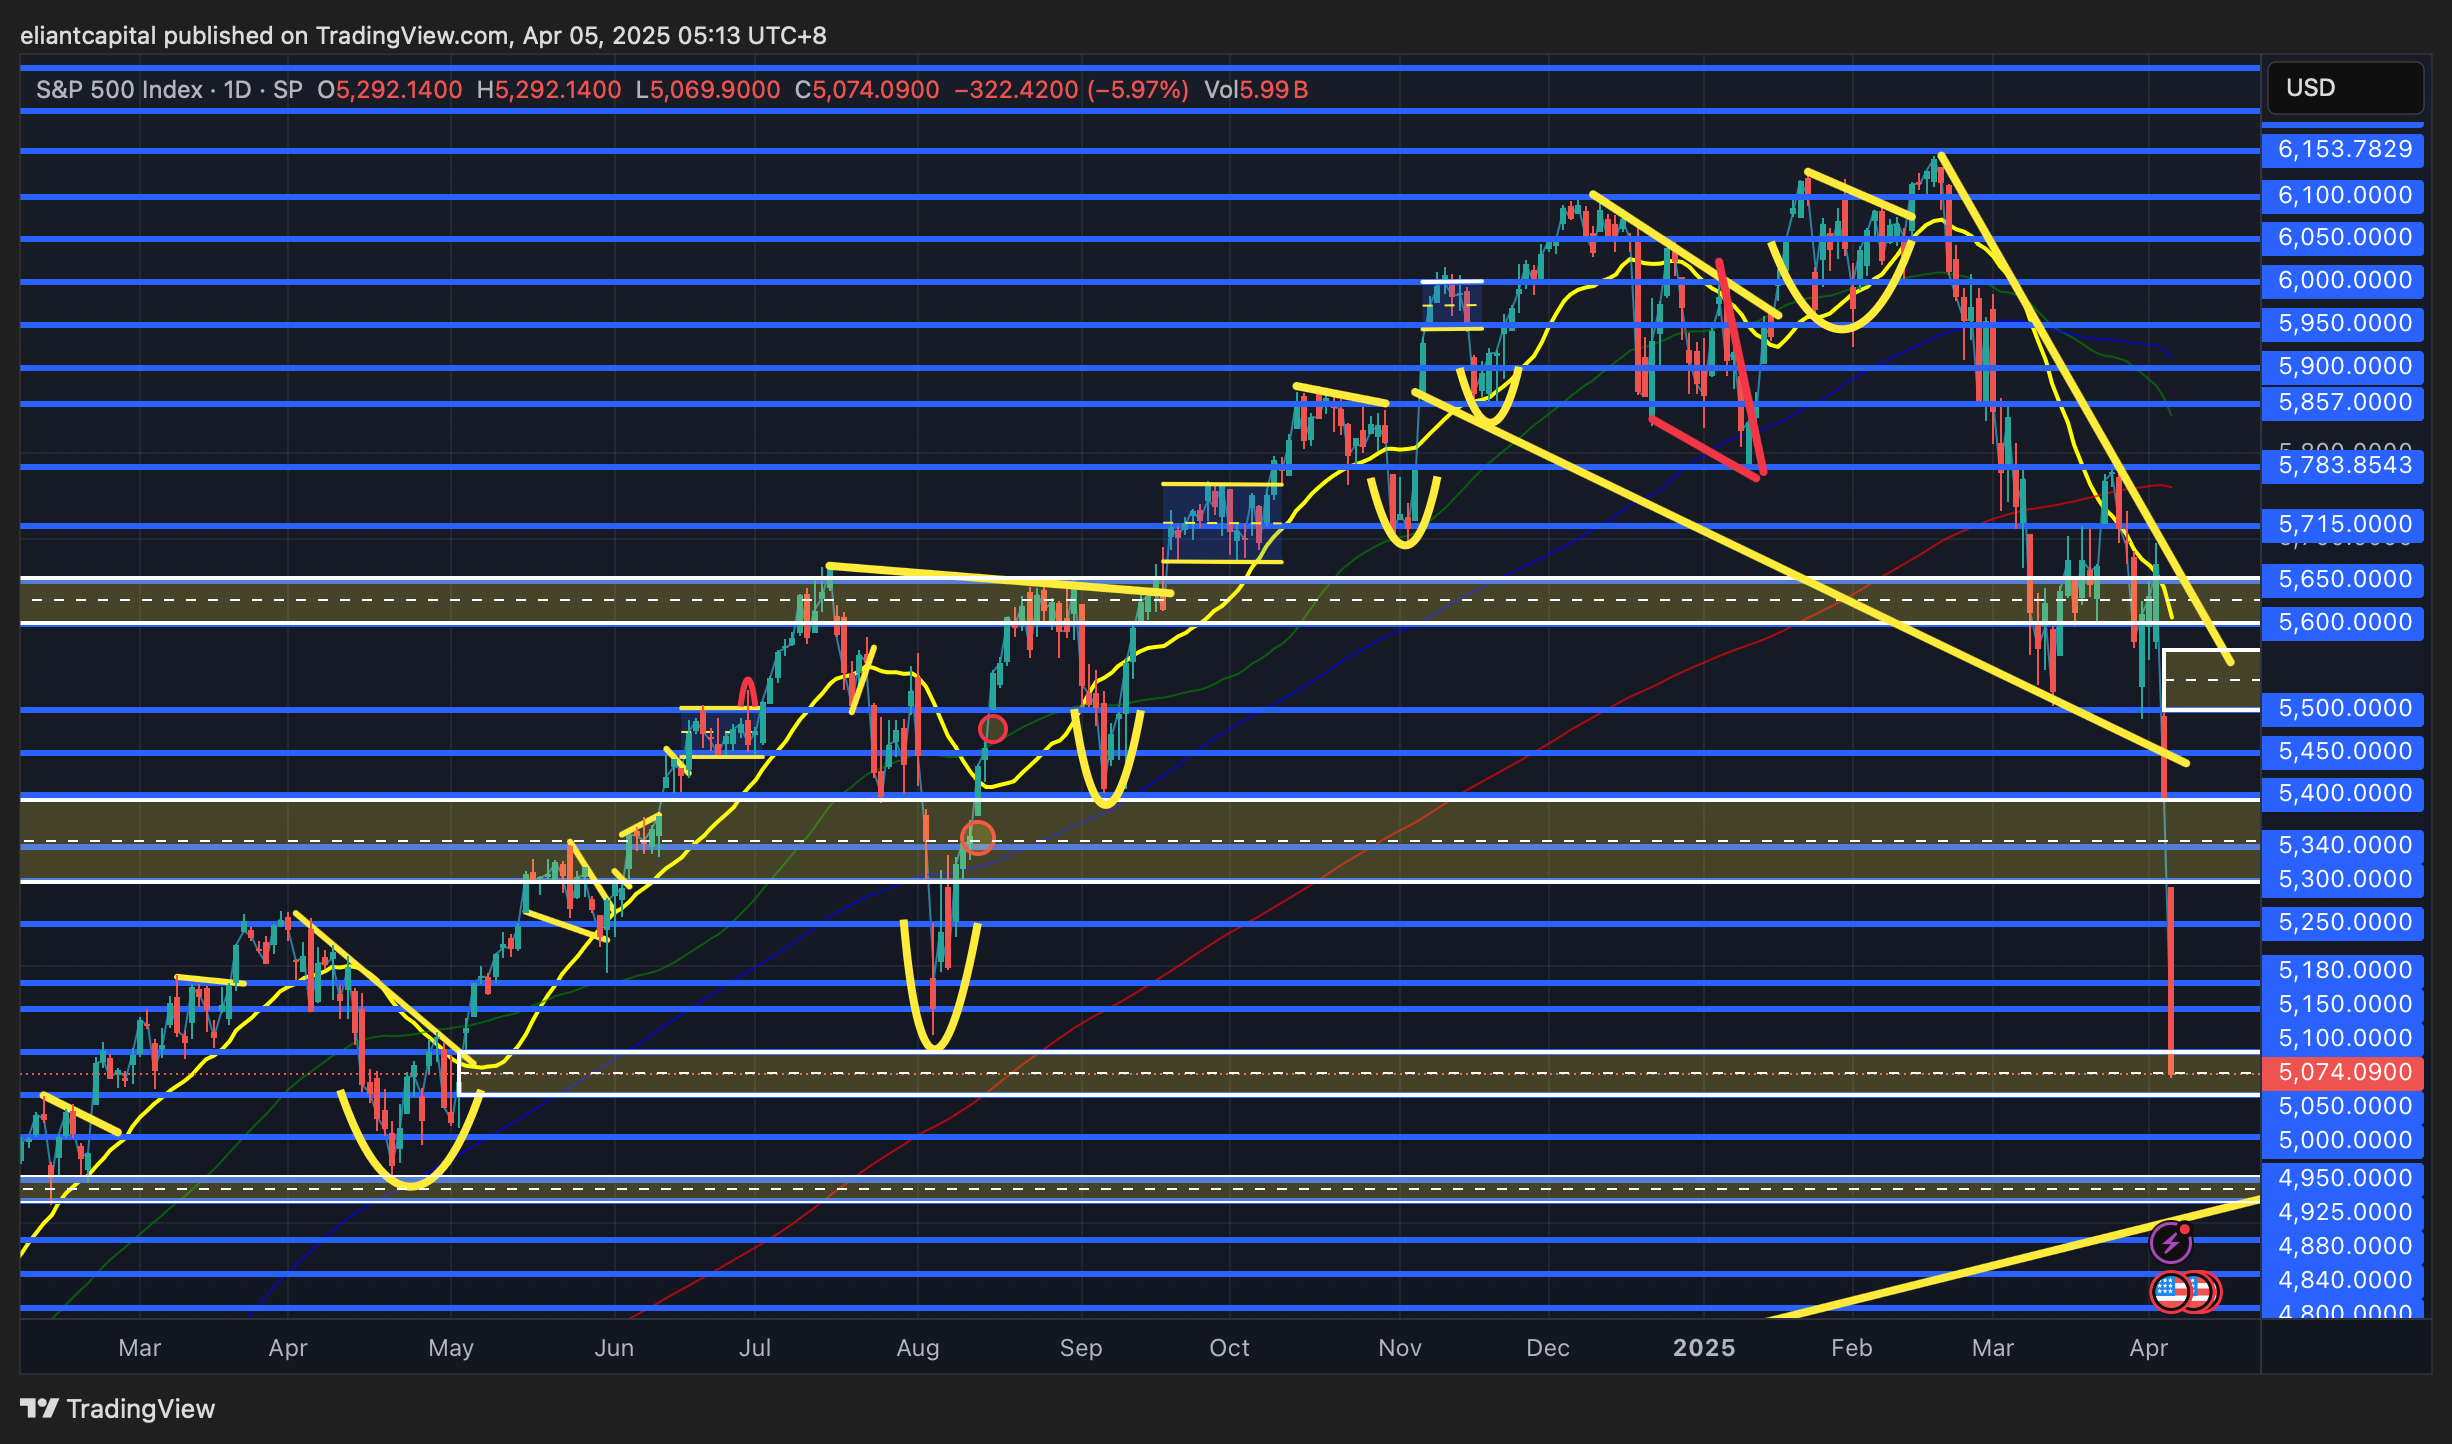Screen dimensions: 2452x1444
Task: Click the upper small red circle marker near August
Action: point(992,729)
